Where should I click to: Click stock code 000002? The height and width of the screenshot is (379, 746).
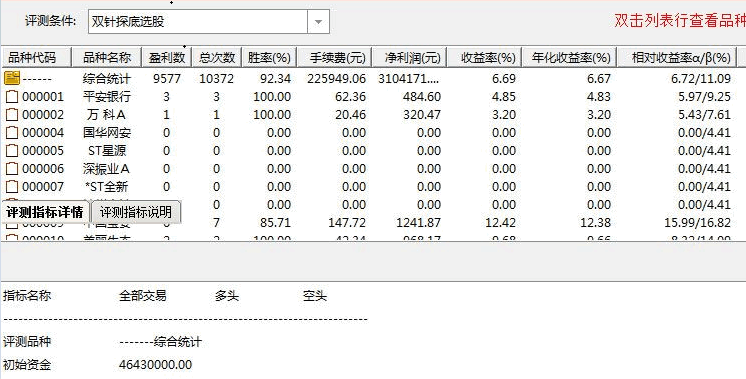pyautogui.click(x=43, y=115)
